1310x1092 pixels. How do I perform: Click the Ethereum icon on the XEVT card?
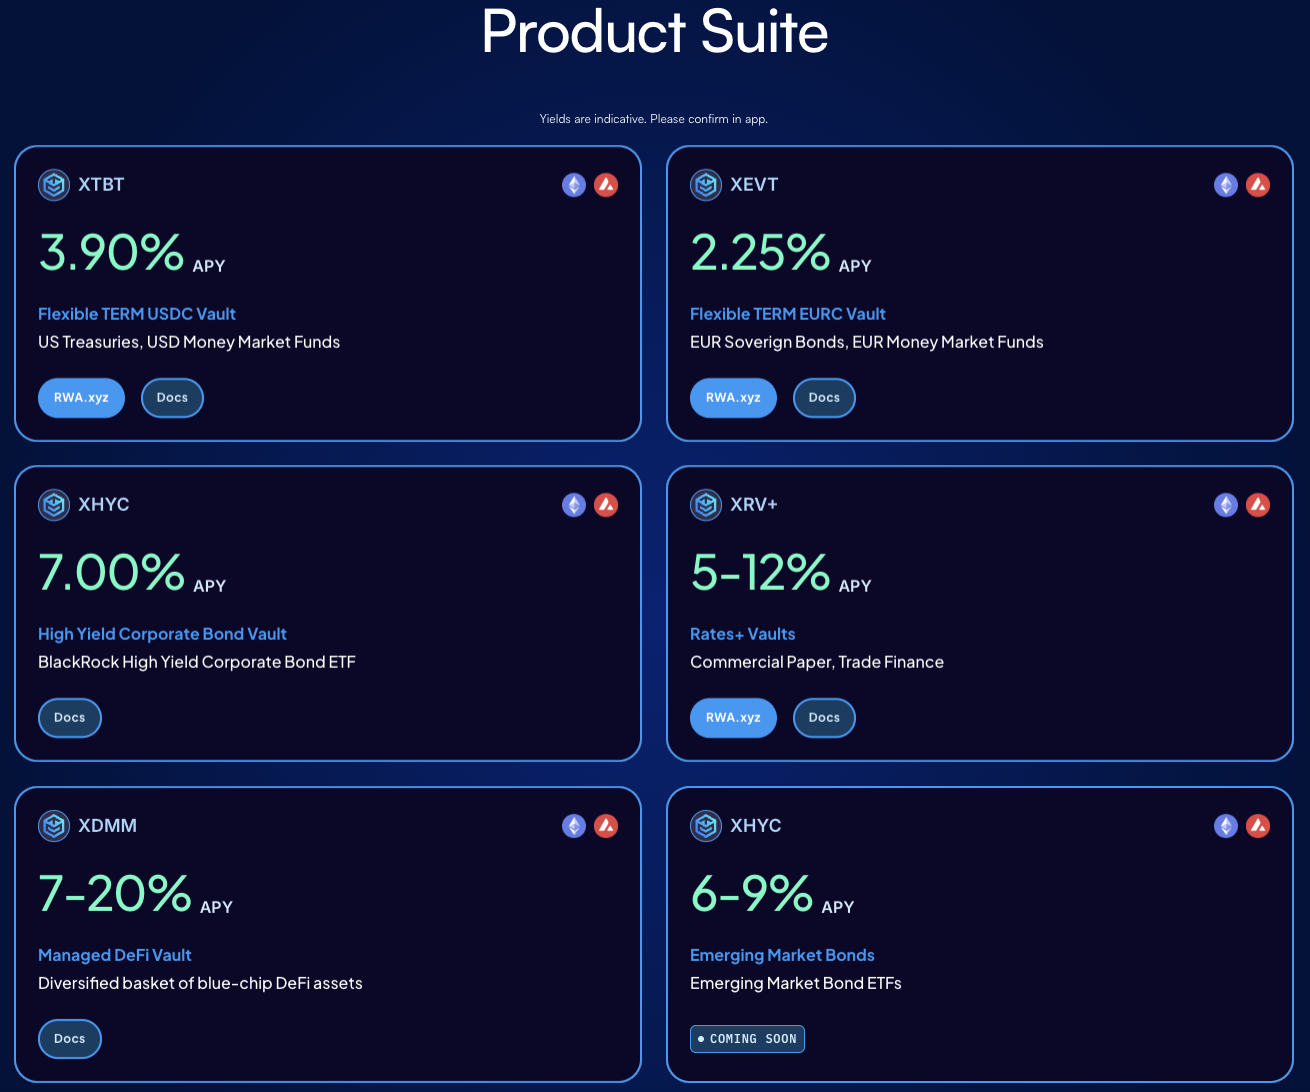click(1226, 185)
